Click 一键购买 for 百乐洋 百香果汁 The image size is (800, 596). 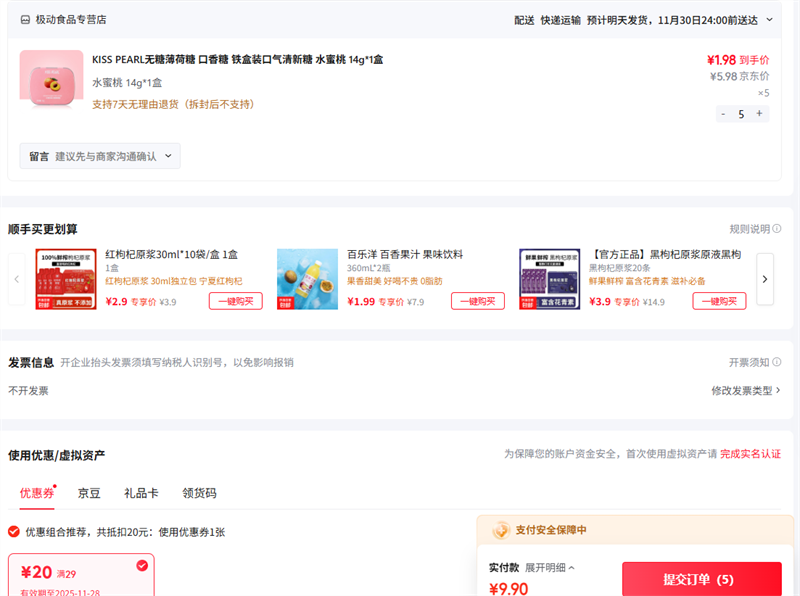477,301
